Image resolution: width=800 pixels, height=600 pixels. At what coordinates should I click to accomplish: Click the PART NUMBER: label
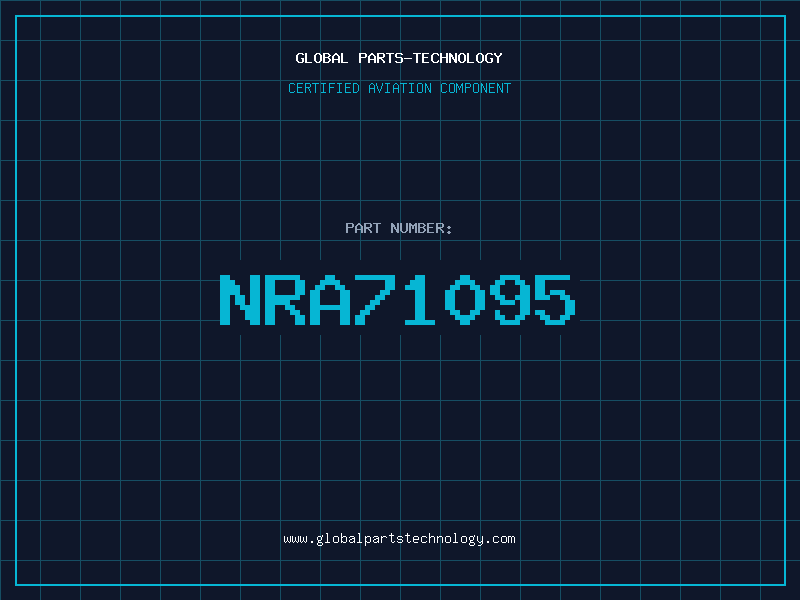[x=399, y=228]
